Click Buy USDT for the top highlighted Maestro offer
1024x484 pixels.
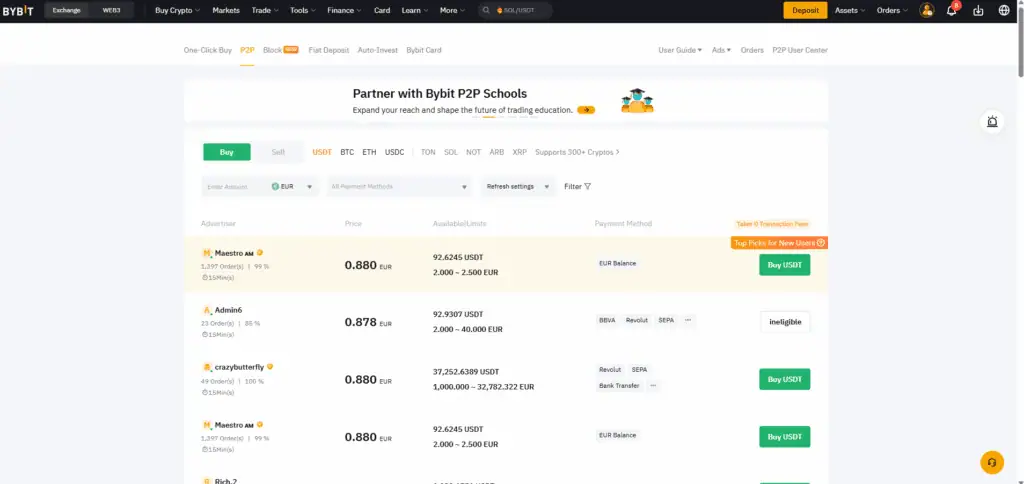click(784, 265)
